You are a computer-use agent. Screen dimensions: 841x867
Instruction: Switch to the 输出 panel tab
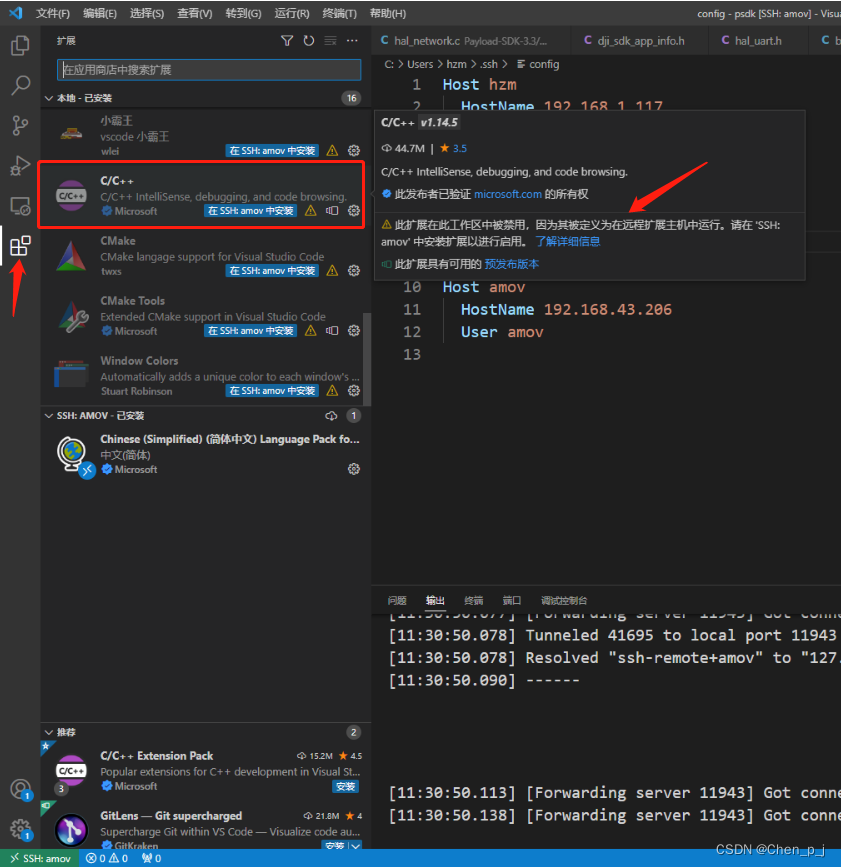435,600
